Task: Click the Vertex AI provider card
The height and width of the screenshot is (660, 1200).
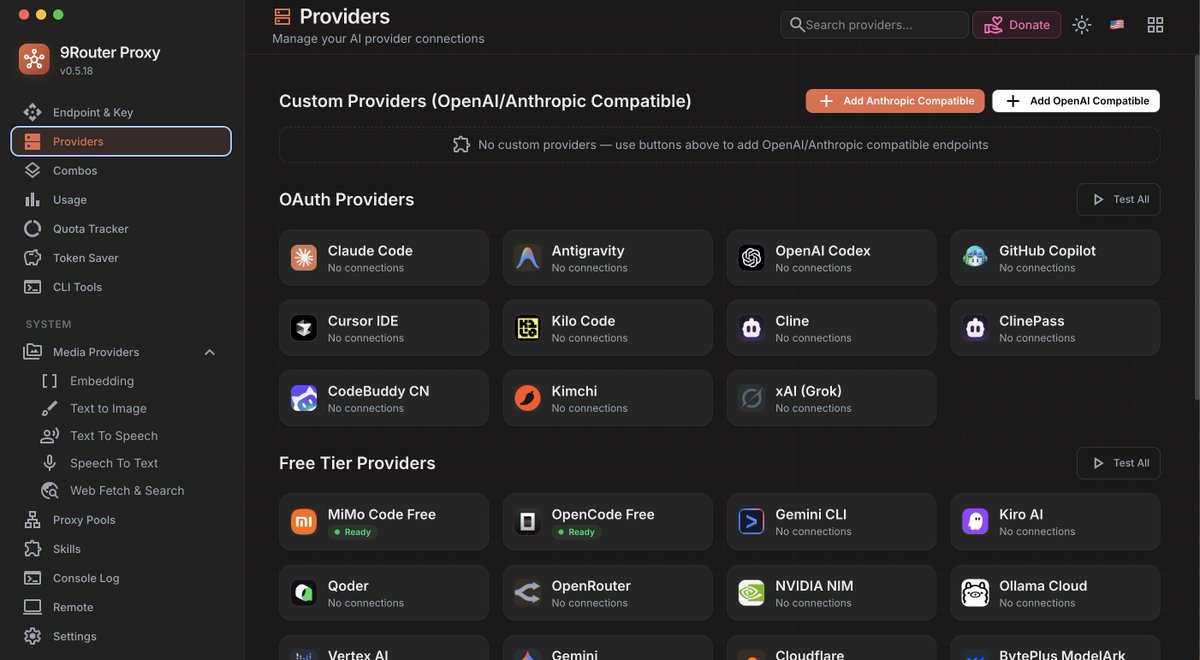Action: (x=384, y=648)
